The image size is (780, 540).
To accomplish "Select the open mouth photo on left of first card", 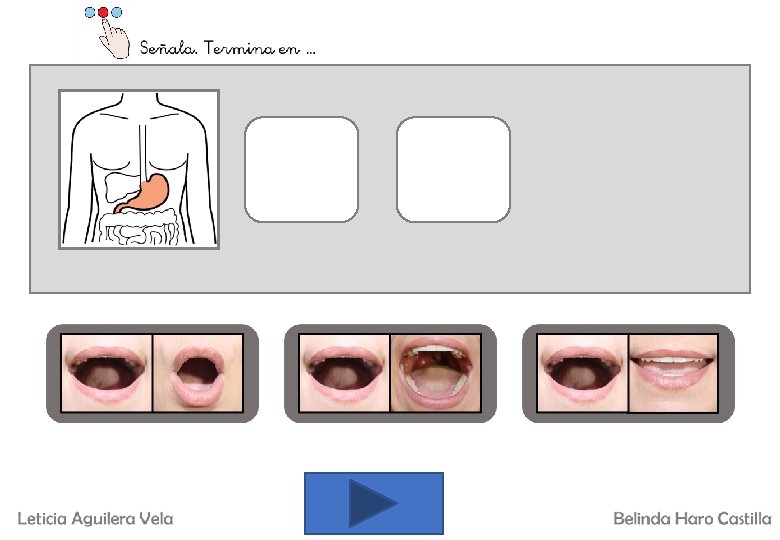I will click(106, 373).
